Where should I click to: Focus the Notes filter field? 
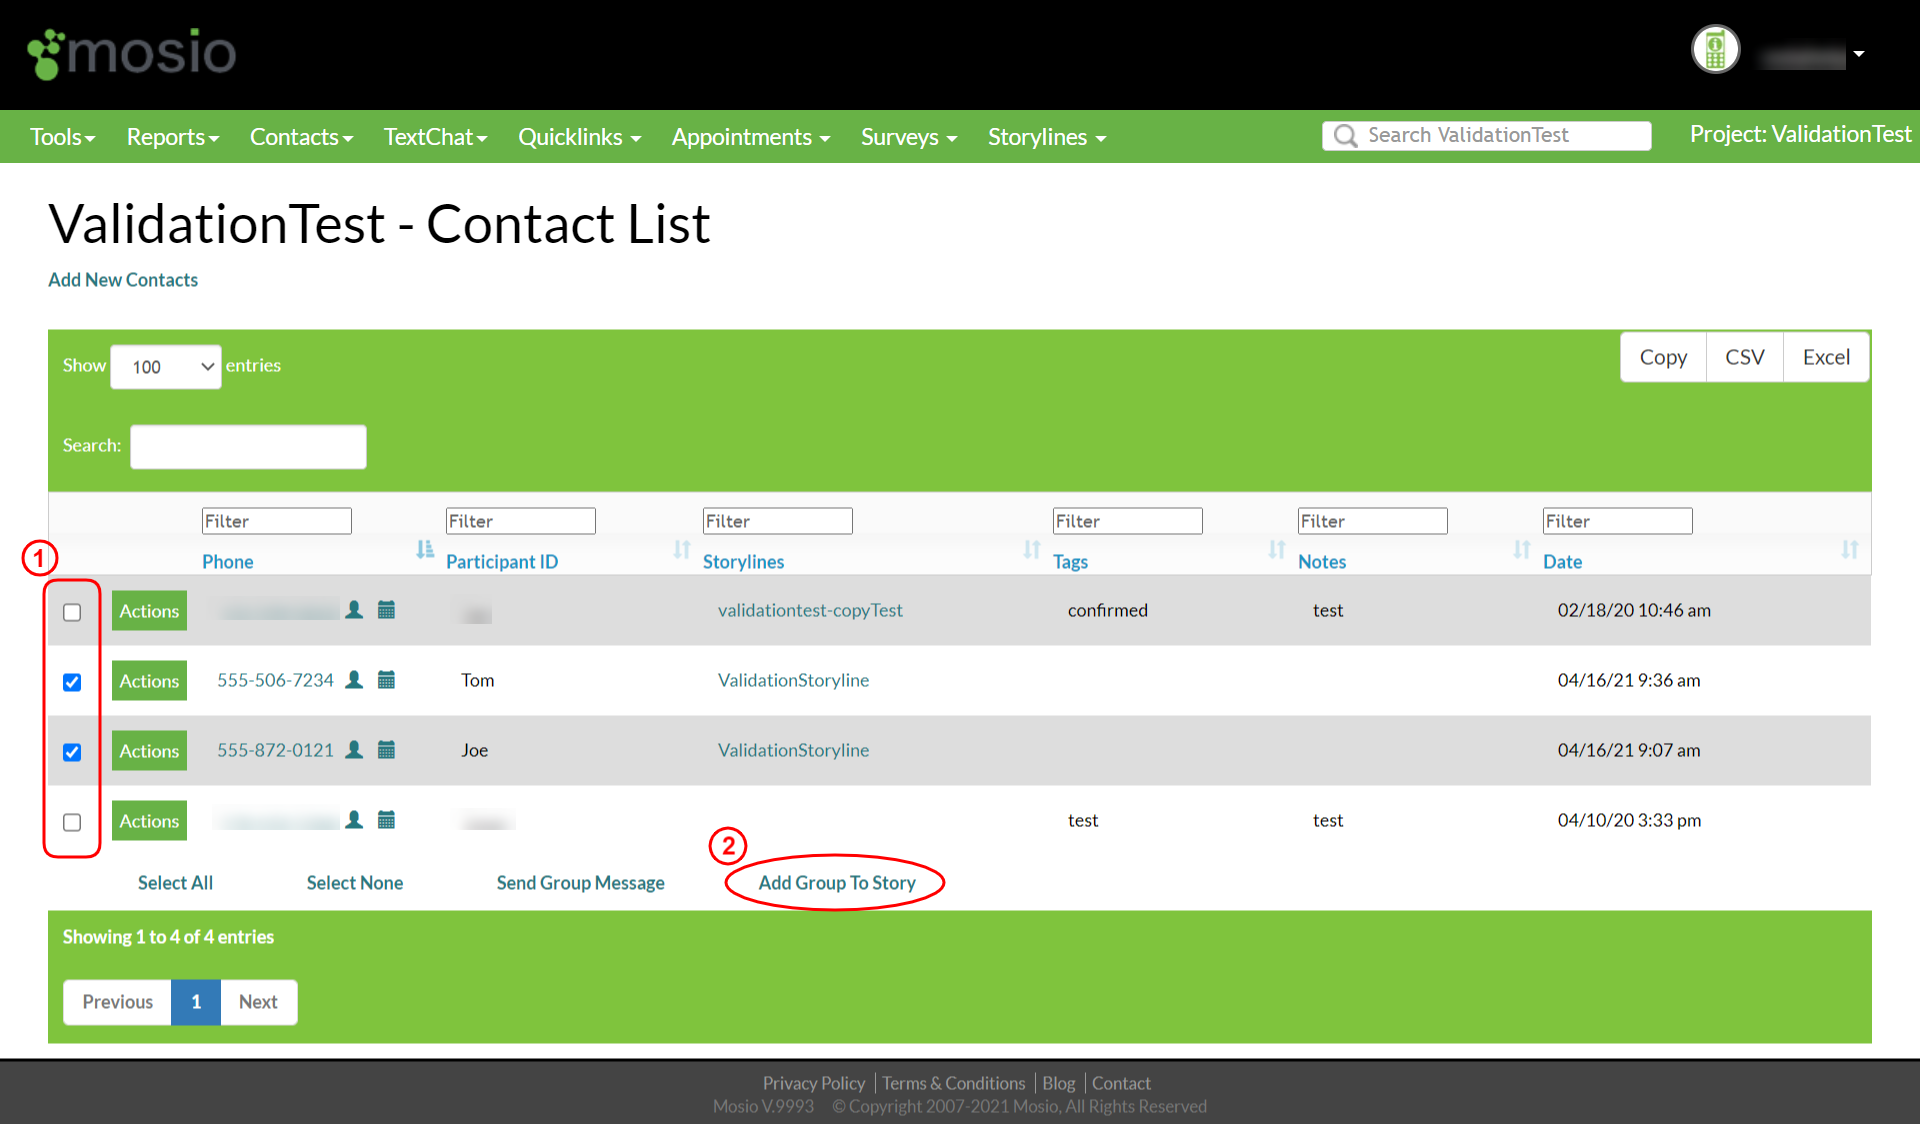(1373, 521)
